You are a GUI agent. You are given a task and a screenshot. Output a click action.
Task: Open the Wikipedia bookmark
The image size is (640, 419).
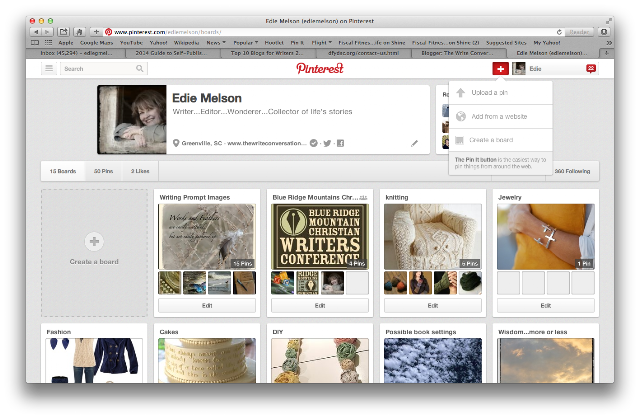(187, 42)
